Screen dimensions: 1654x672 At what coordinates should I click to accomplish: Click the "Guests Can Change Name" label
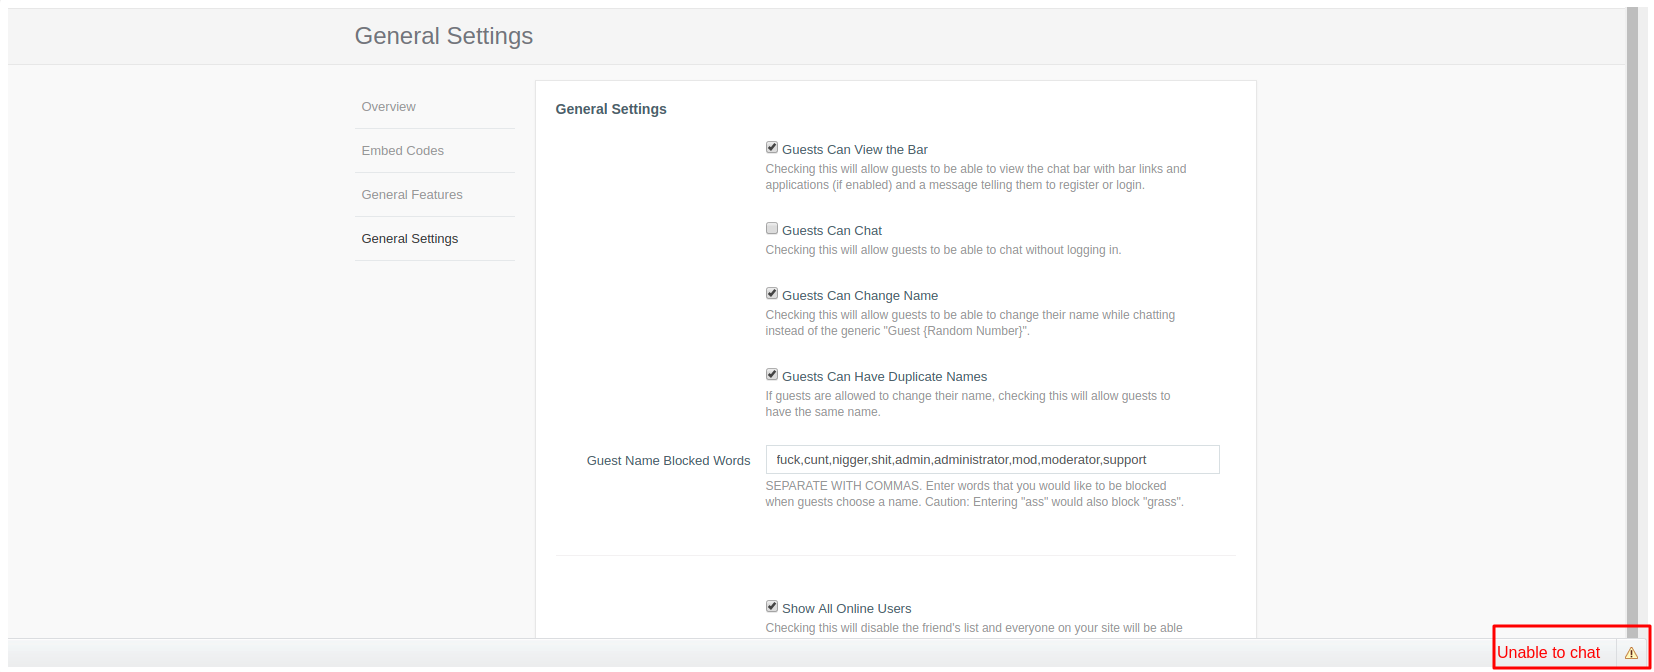coord(860,296)
